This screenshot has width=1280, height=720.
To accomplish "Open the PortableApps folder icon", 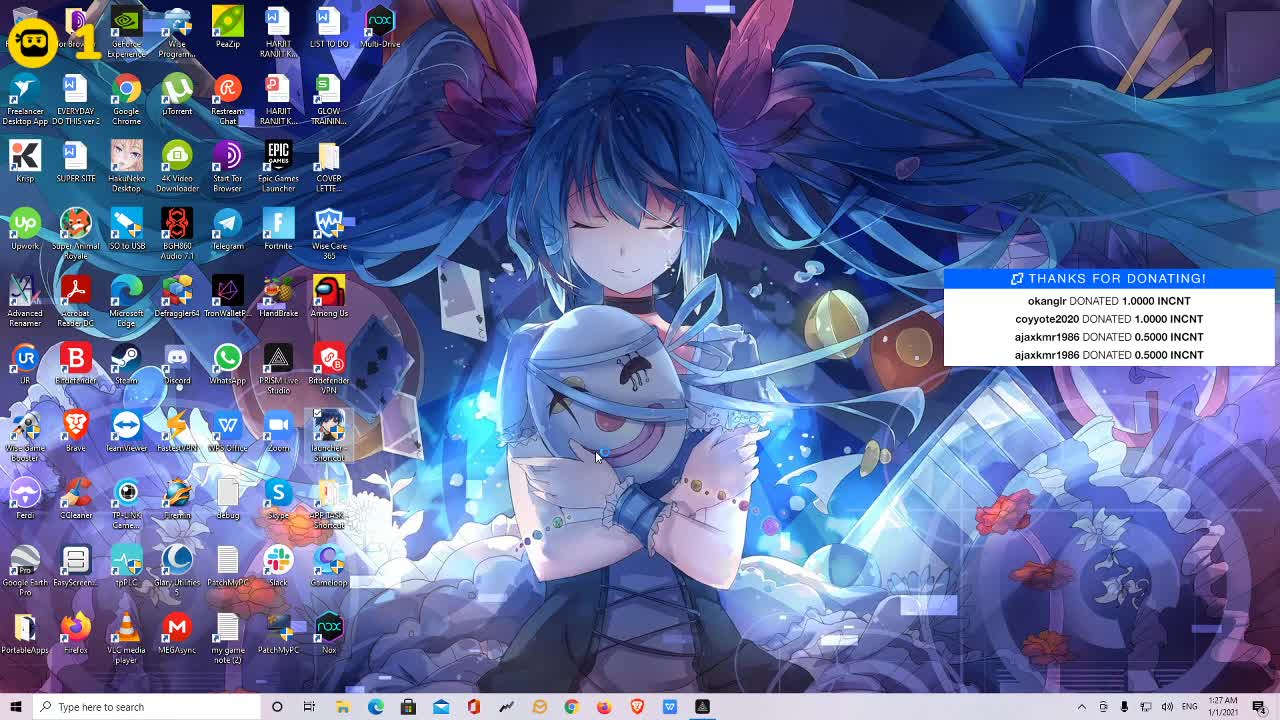I will (x=25, y=632).
